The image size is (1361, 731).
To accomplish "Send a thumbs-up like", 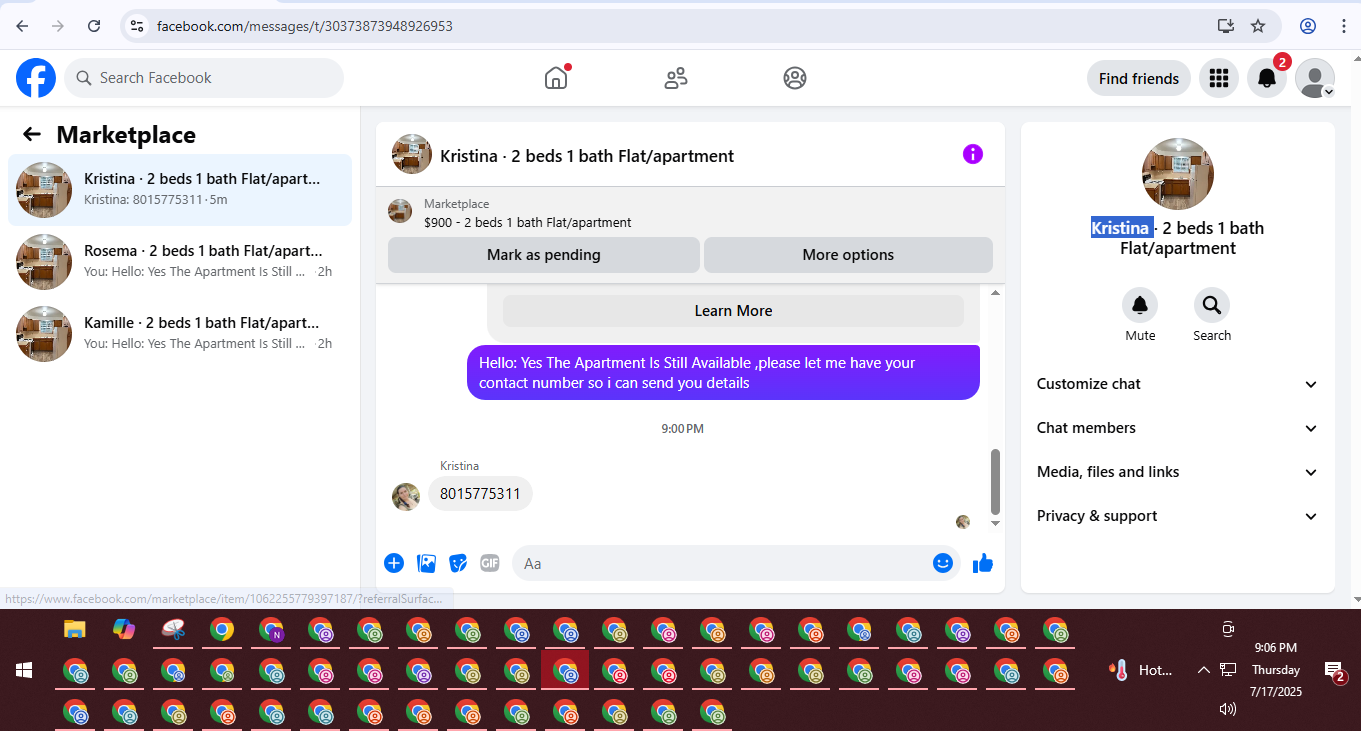I will point(983,563).
